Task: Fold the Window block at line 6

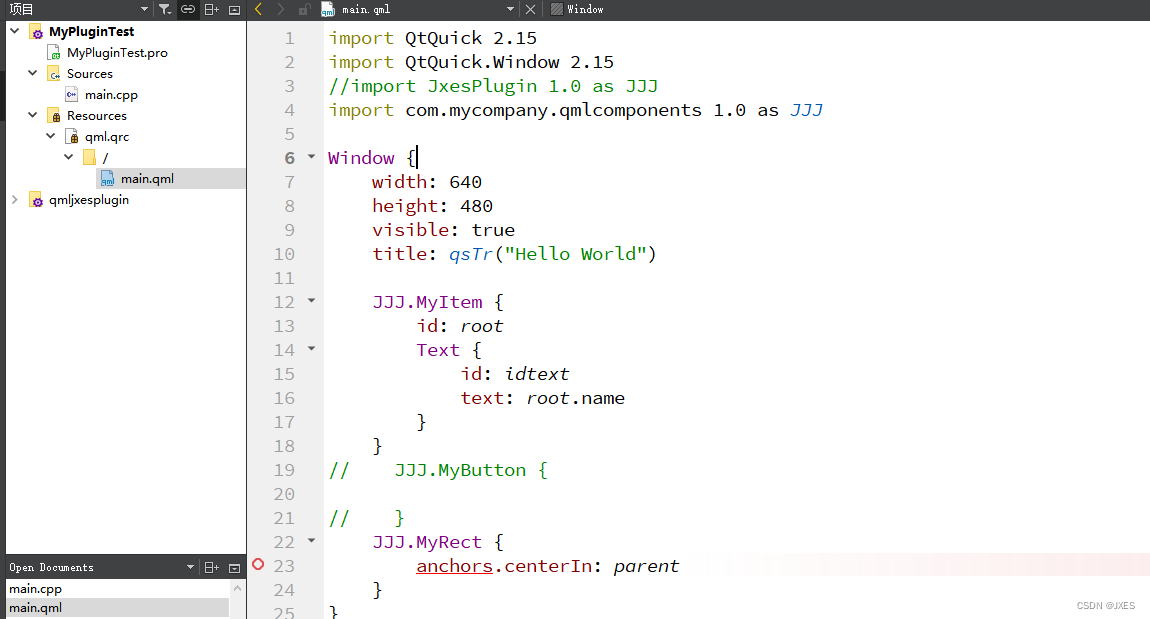Action: [312, 156]
